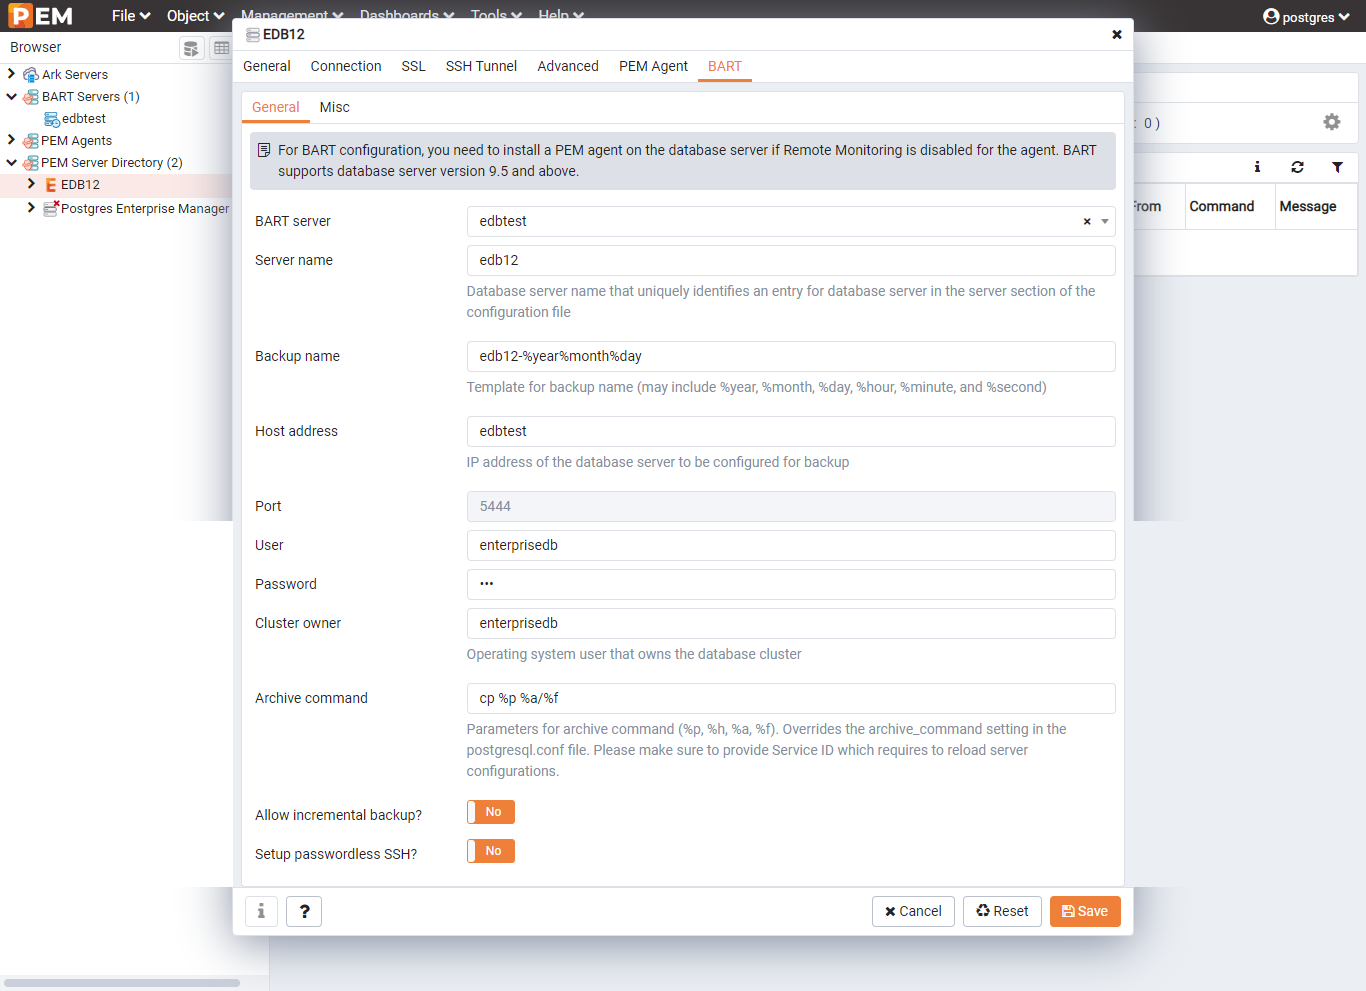Screen dimensions: 1366x991
Task: Click the EDB12 dialog title server icon
Action: pos(253,35)
